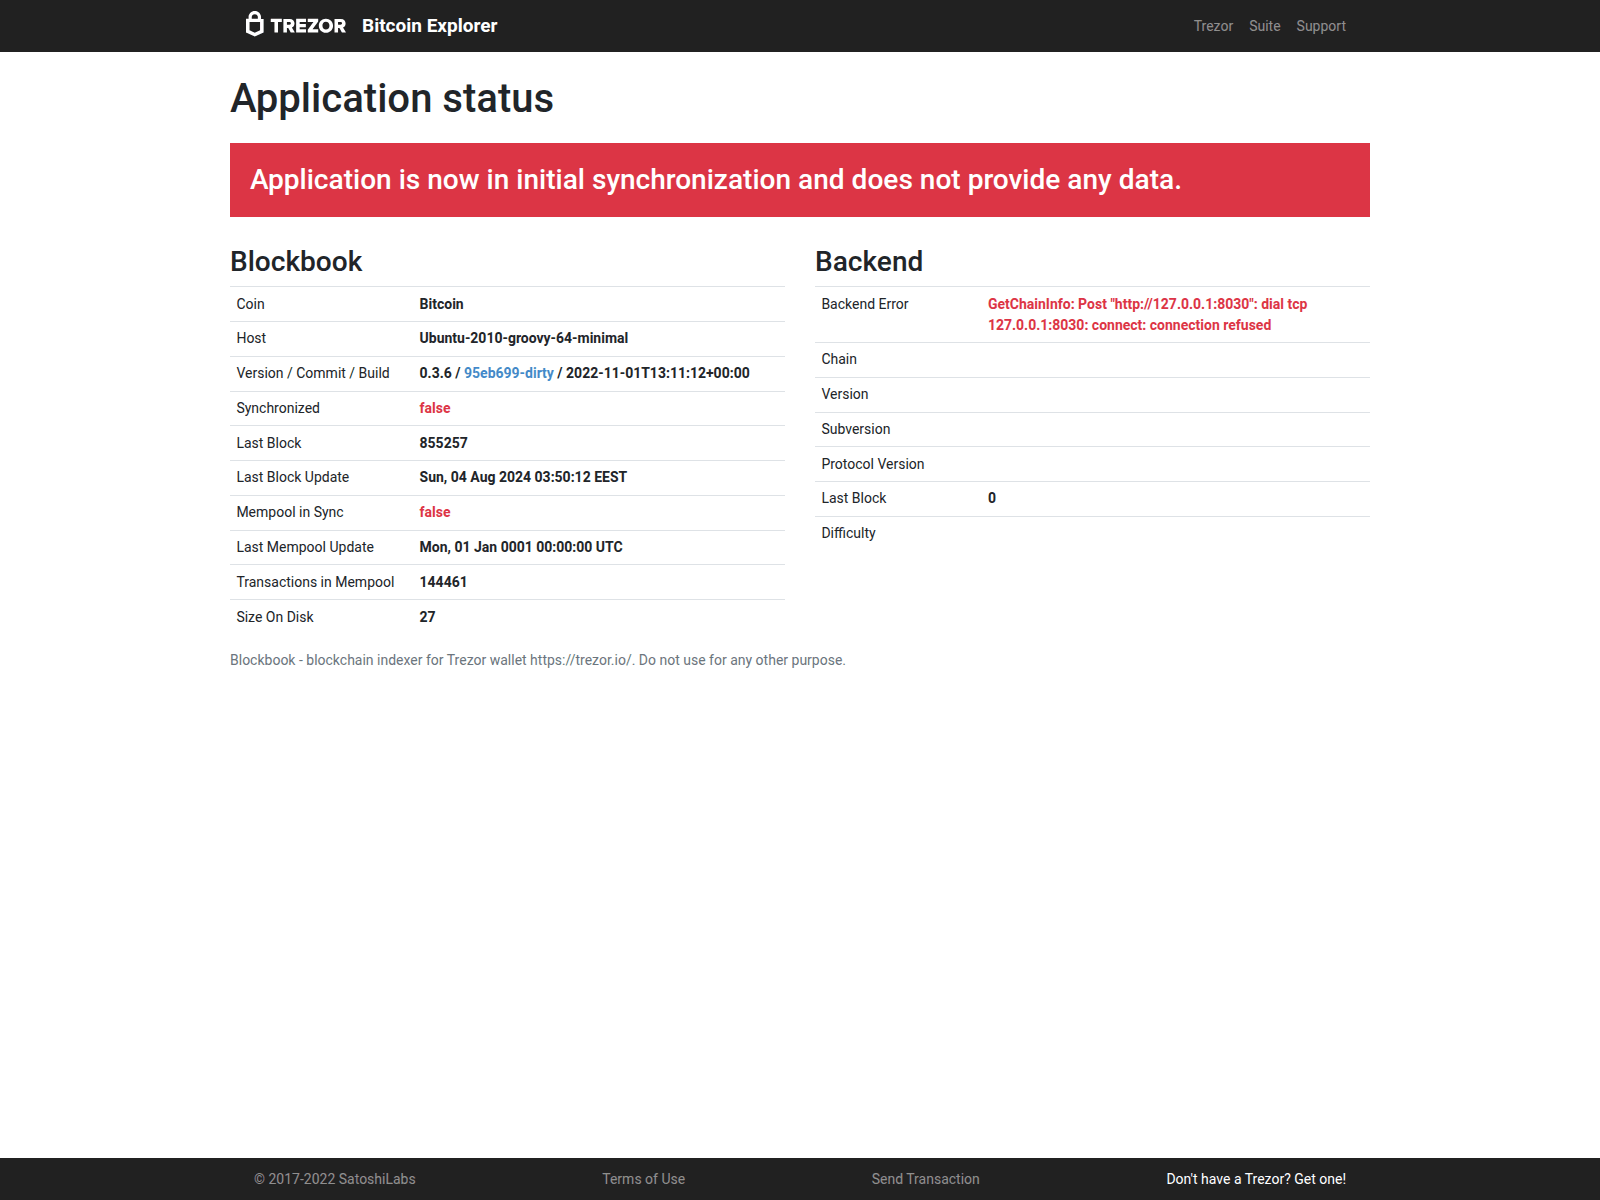
Task: Select Last Mempool Update timestamp value
Action: (521, 547)
